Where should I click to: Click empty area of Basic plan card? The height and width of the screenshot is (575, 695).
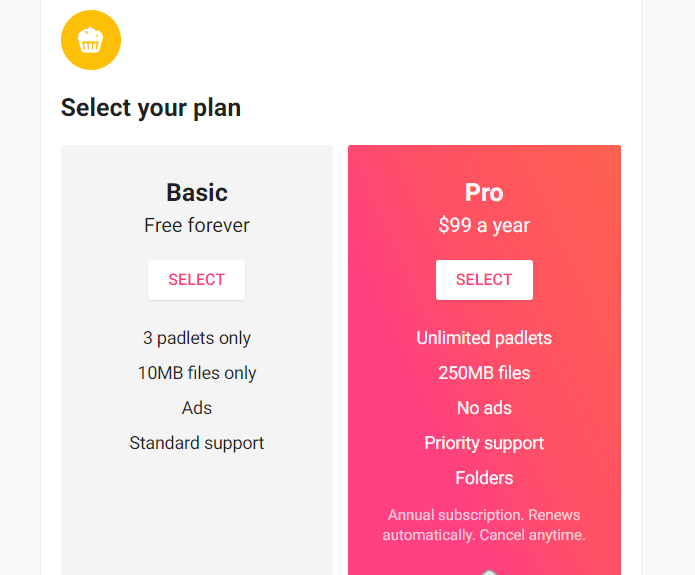(x=197, y=514)
